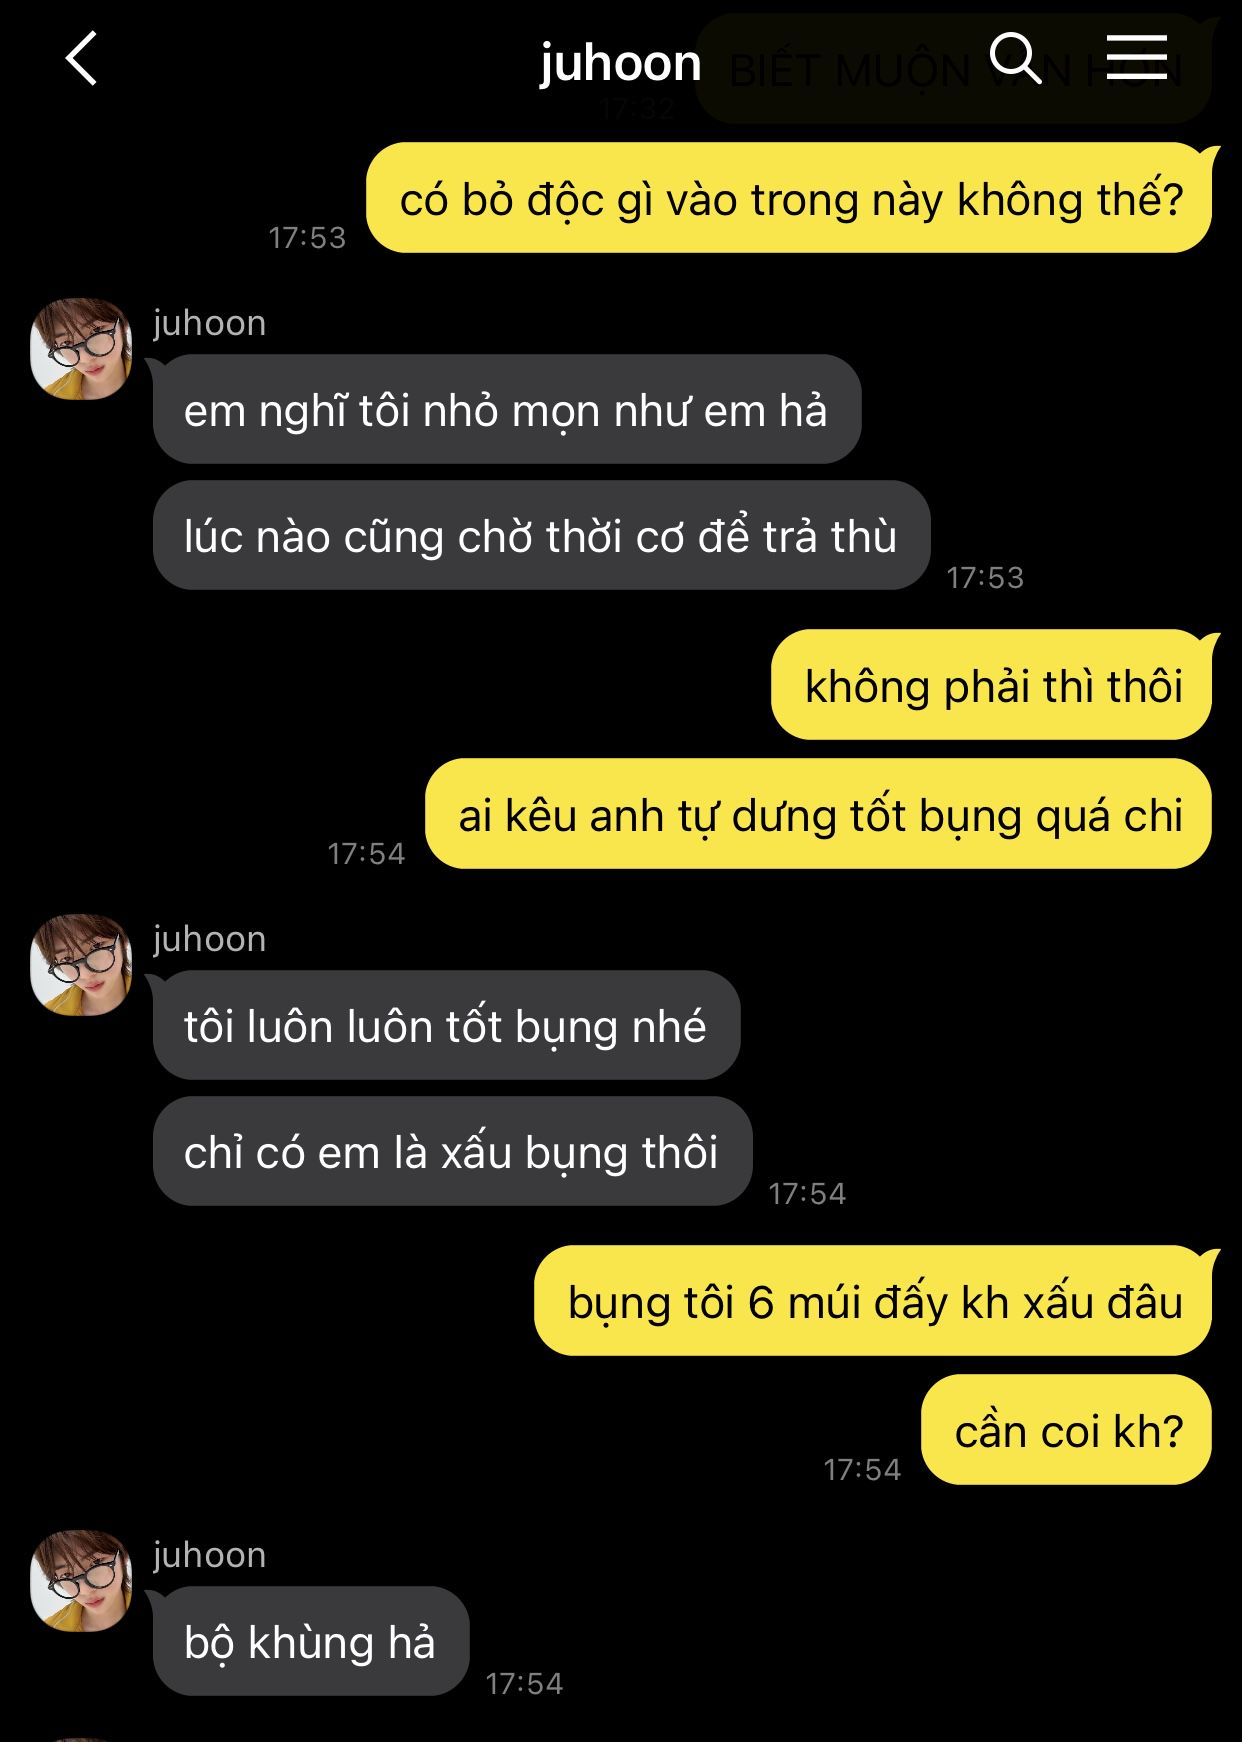Open the hamburger menu icon

point(1137,57)
